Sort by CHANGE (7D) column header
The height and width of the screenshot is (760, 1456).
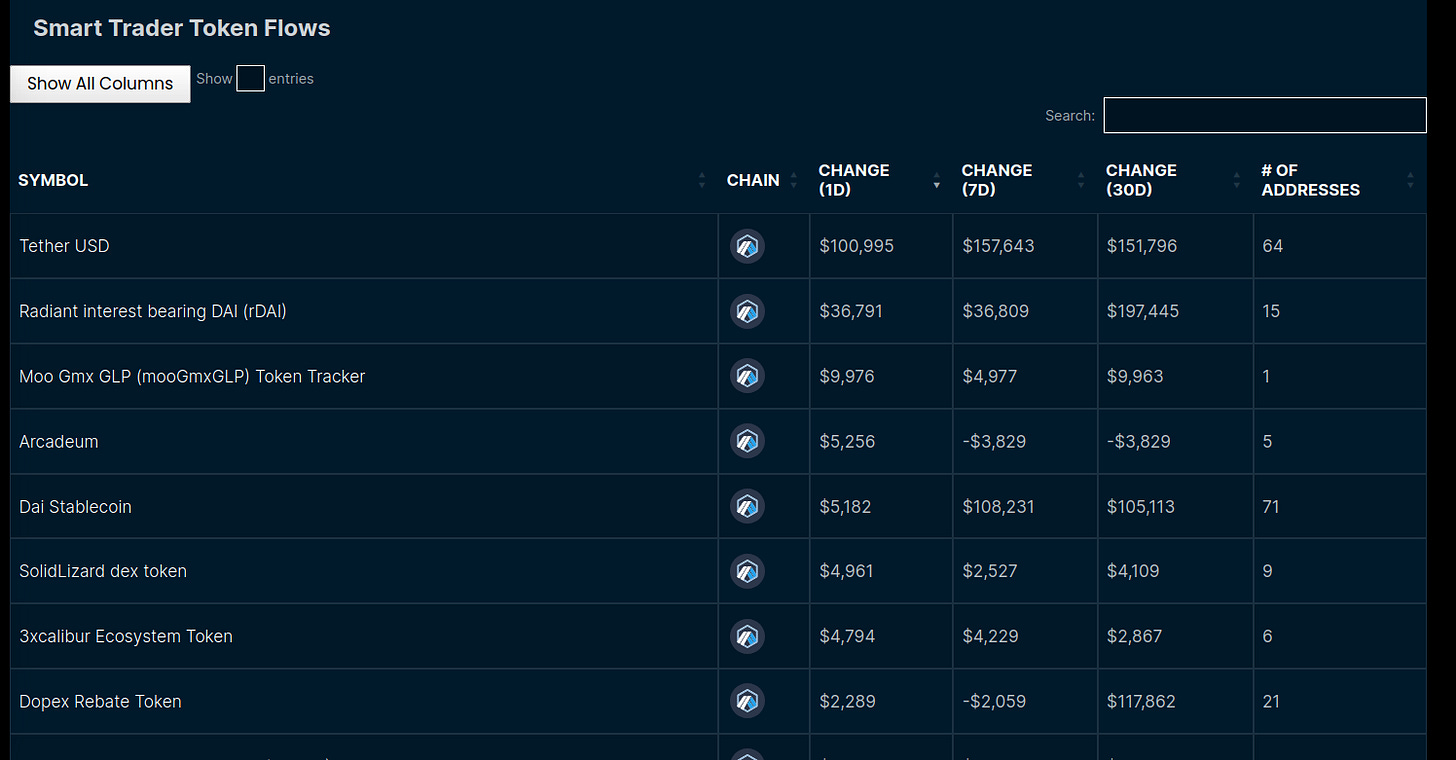pyautogui.click(x=1025, y=180)
